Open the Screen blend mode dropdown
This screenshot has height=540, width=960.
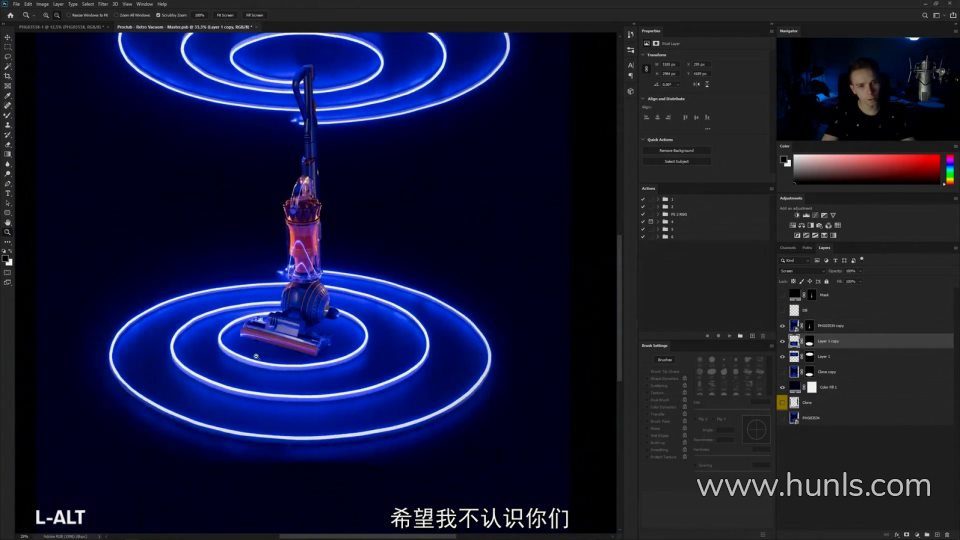(x=802, y=271)
